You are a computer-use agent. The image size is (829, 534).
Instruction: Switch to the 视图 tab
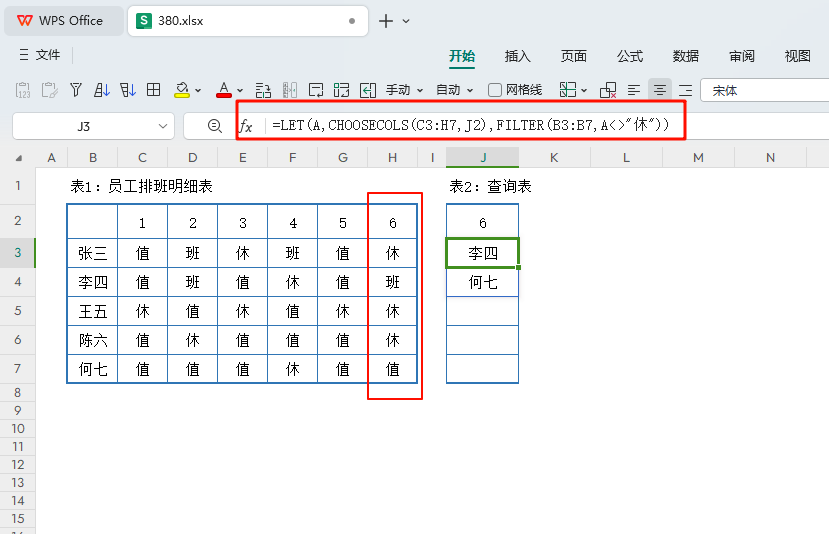click(x=798, y=56)
